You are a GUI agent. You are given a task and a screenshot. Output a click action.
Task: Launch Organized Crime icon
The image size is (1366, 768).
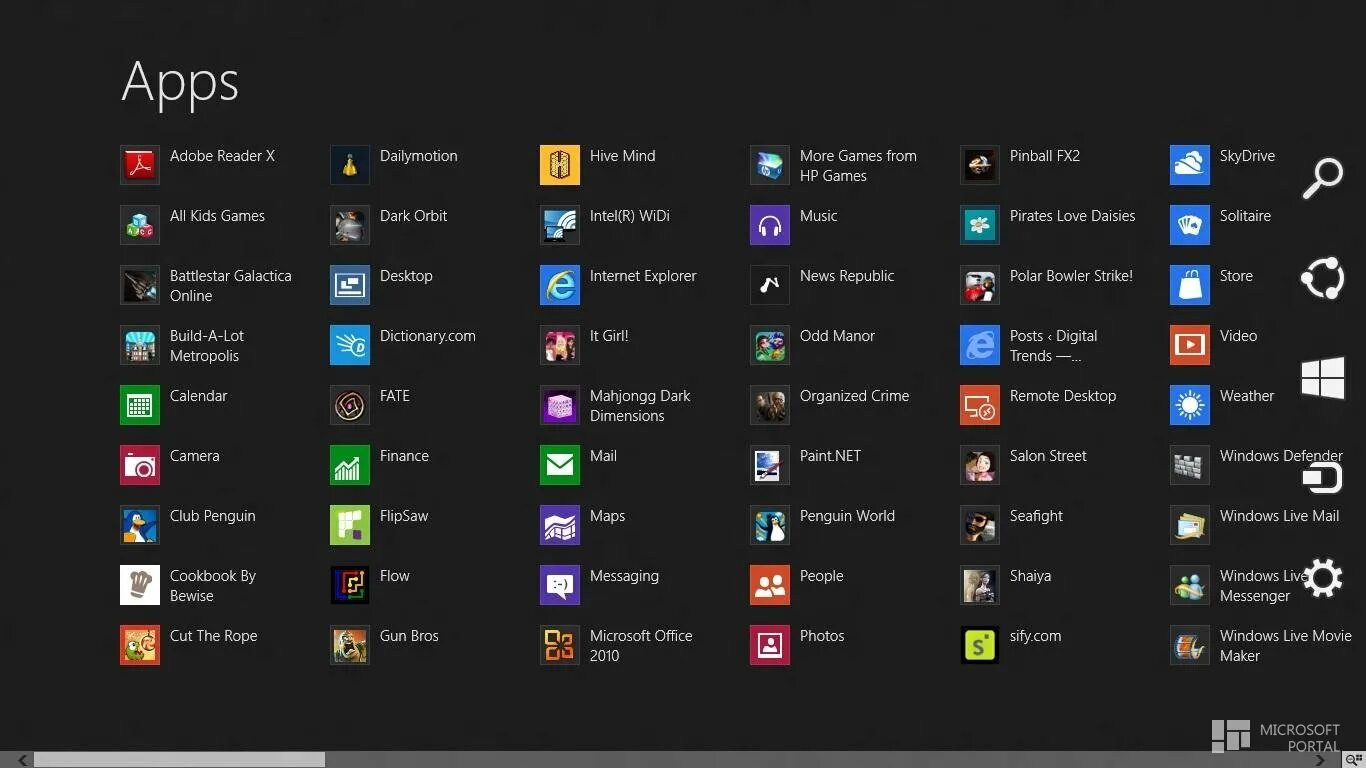[770, 405]
